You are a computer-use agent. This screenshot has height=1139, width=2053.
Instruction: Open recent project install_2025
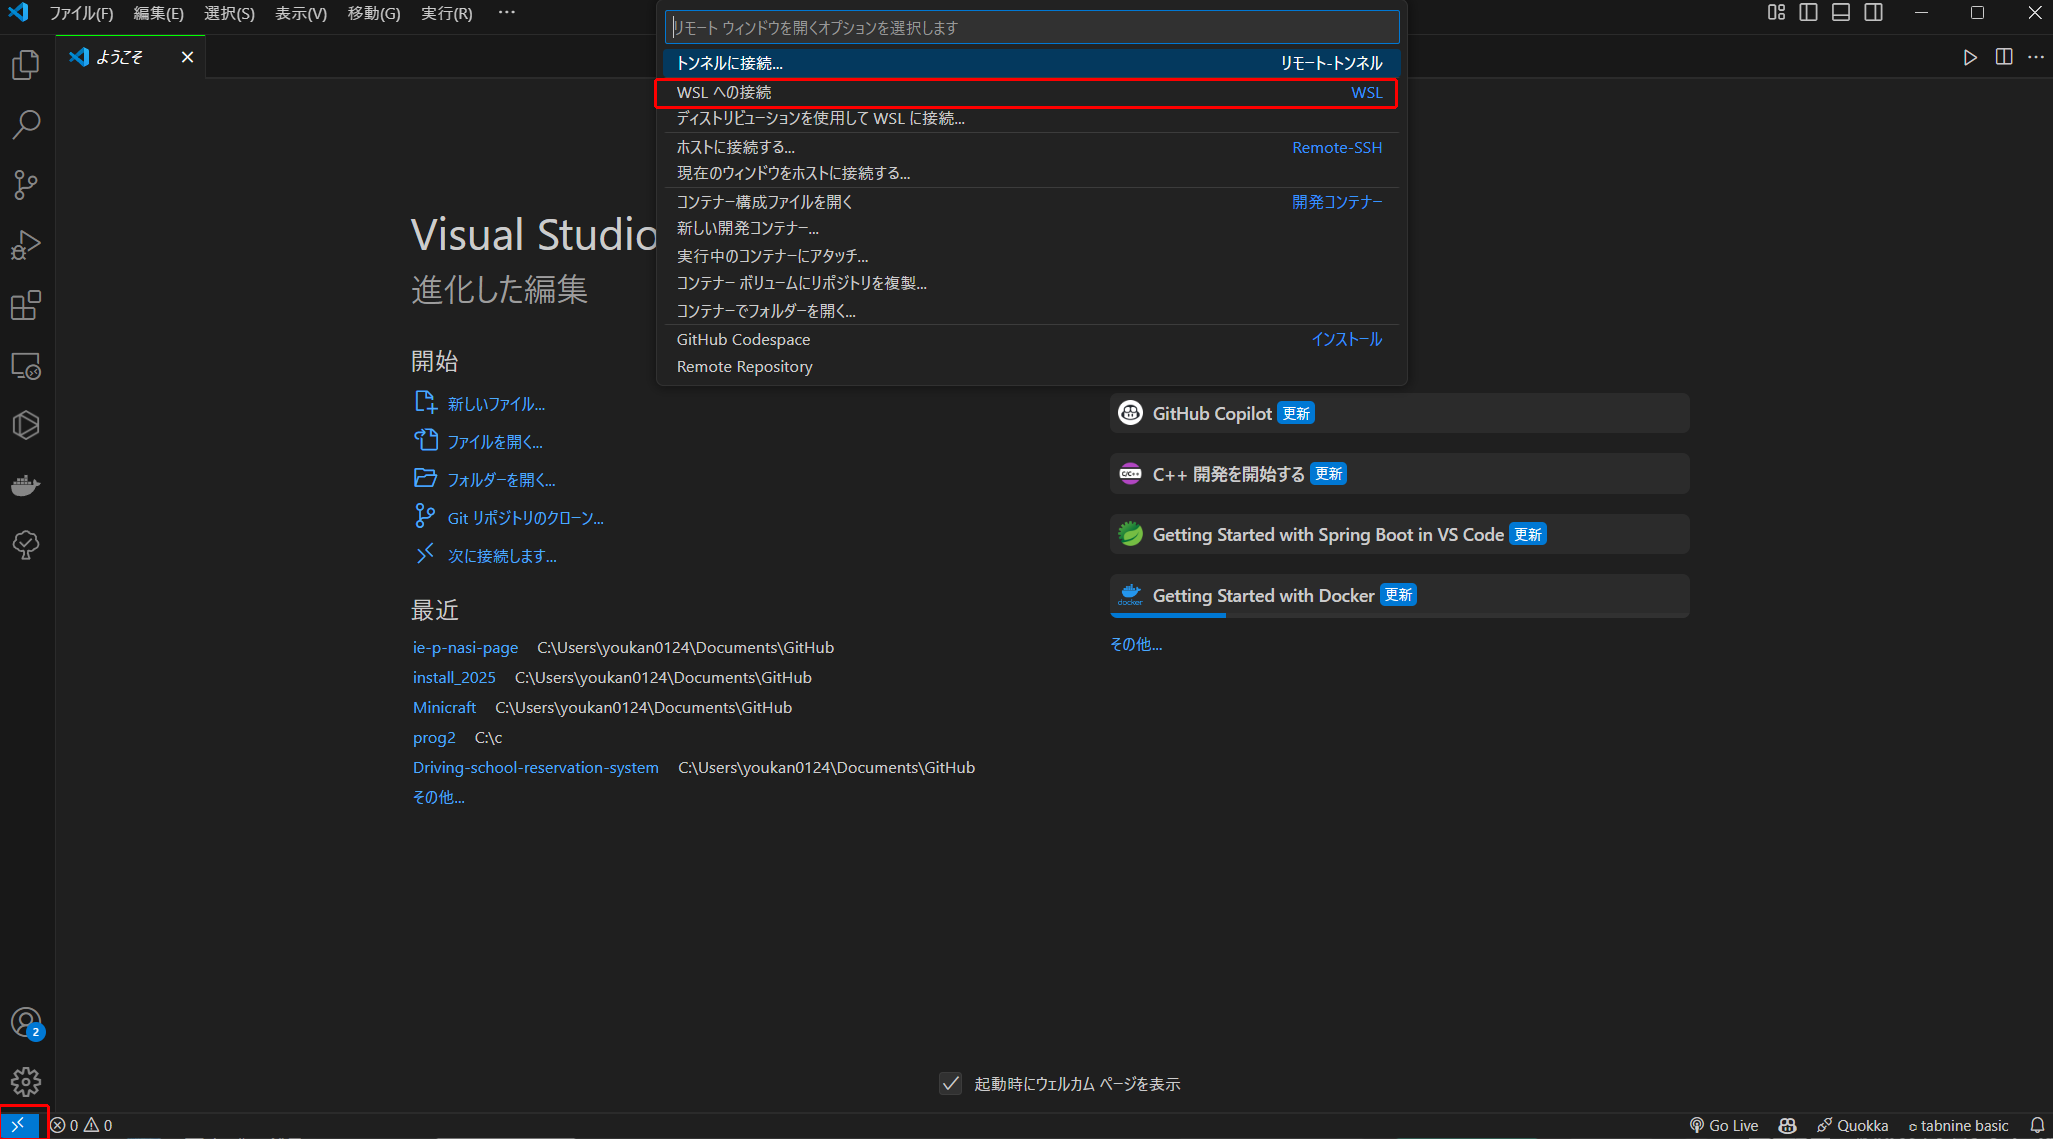(454, 677)
